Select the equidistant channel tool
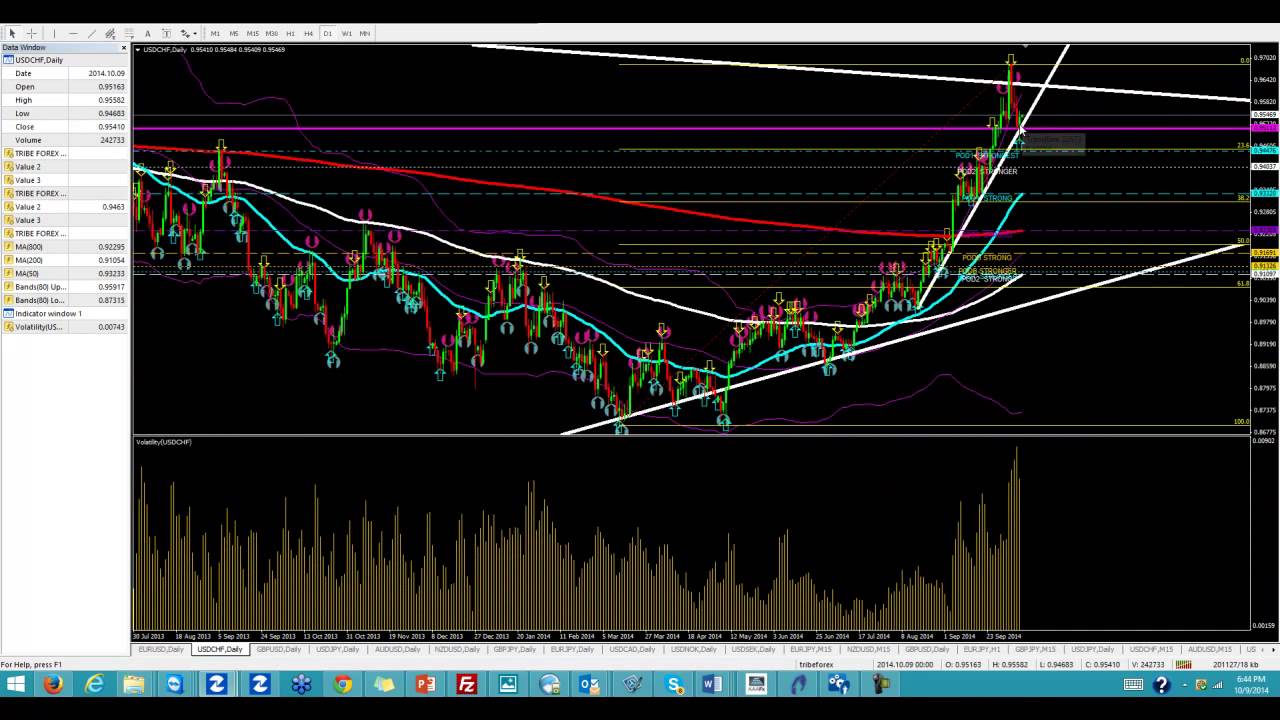The width and height of the screenshot is (1280, 720). pos(110,33)
